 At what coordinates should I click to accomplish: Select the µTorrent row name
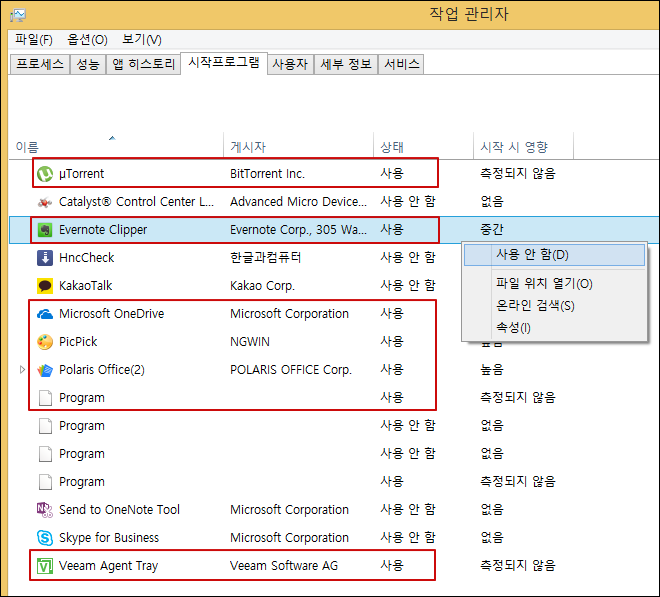click(x=81, y=173)
